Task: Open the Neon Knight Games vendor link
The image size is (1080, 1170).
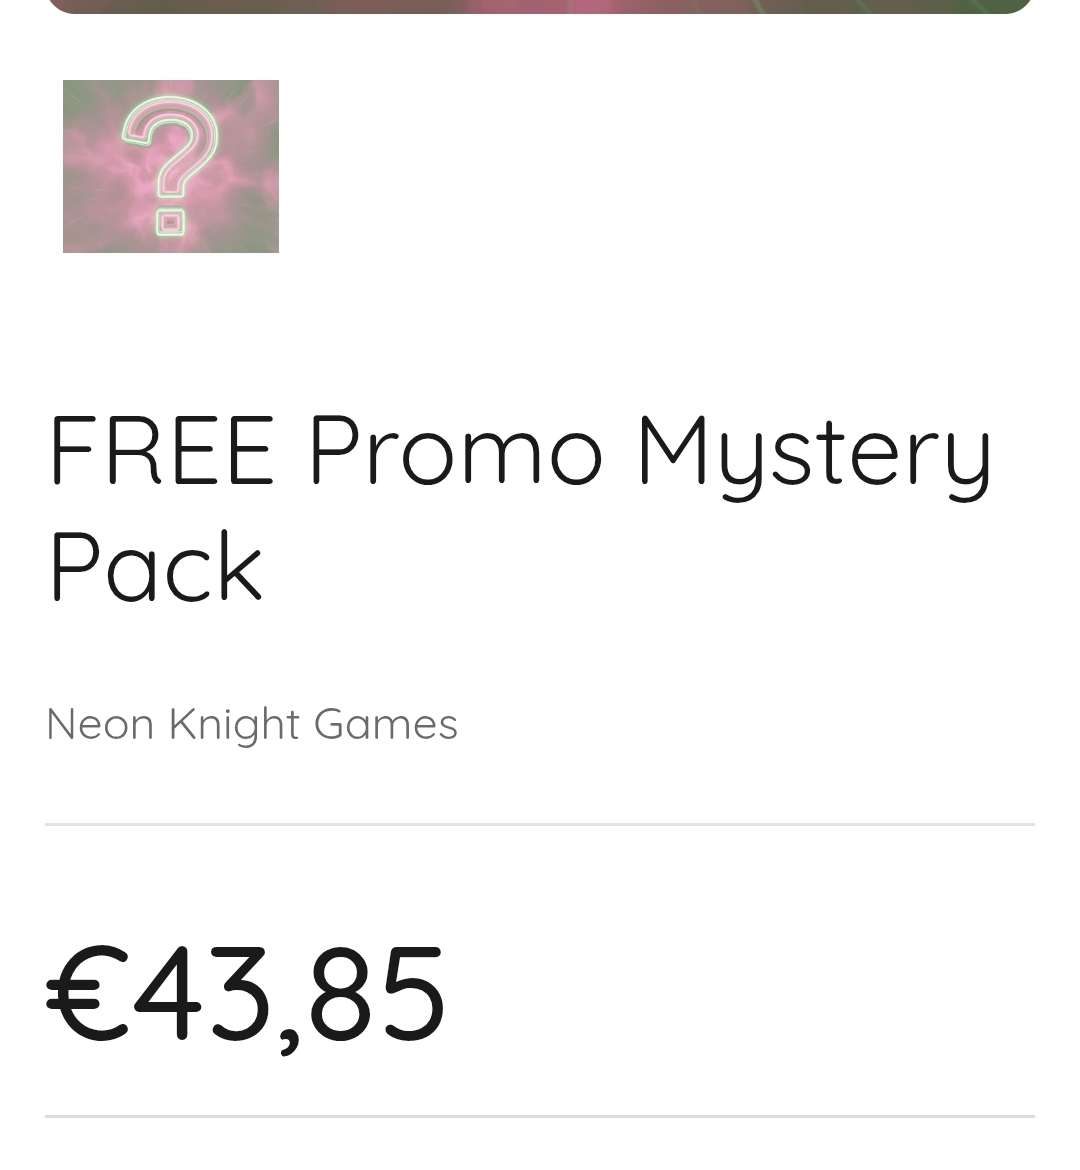Action: (x=252, y=724)
